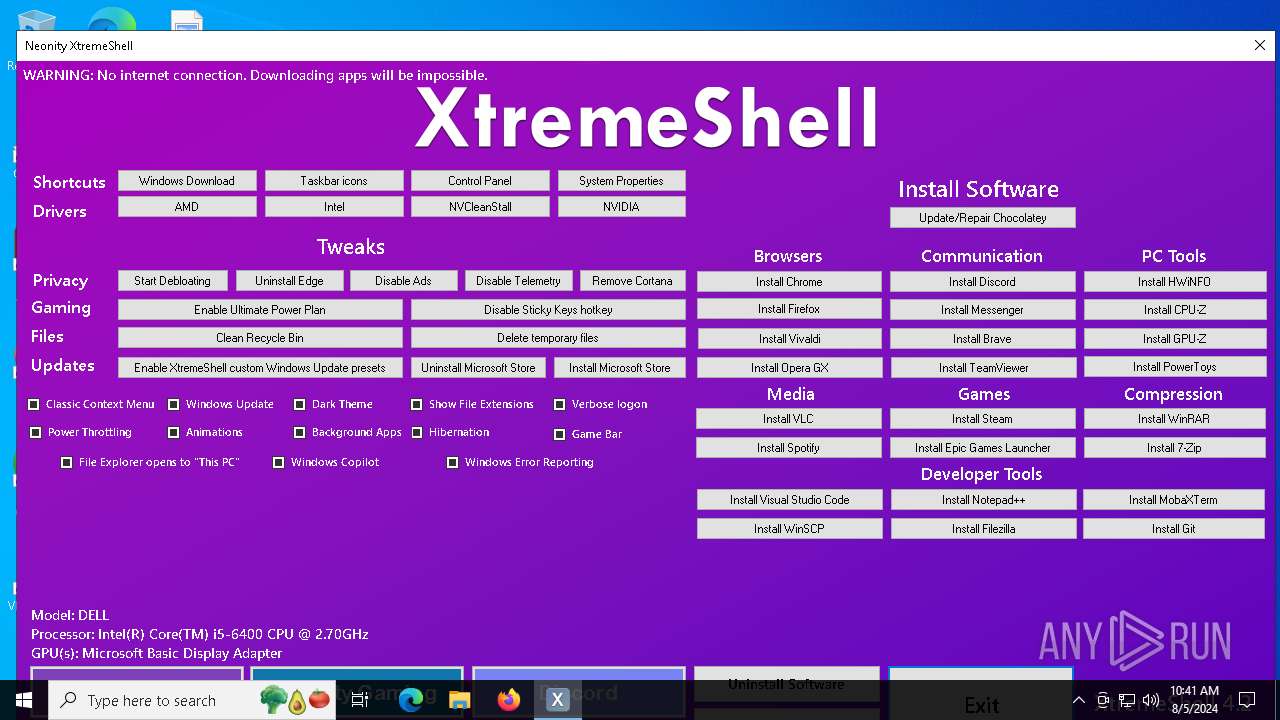Click Install HWiNFO
1280x720 pixels.
(x=1174, y=282)
